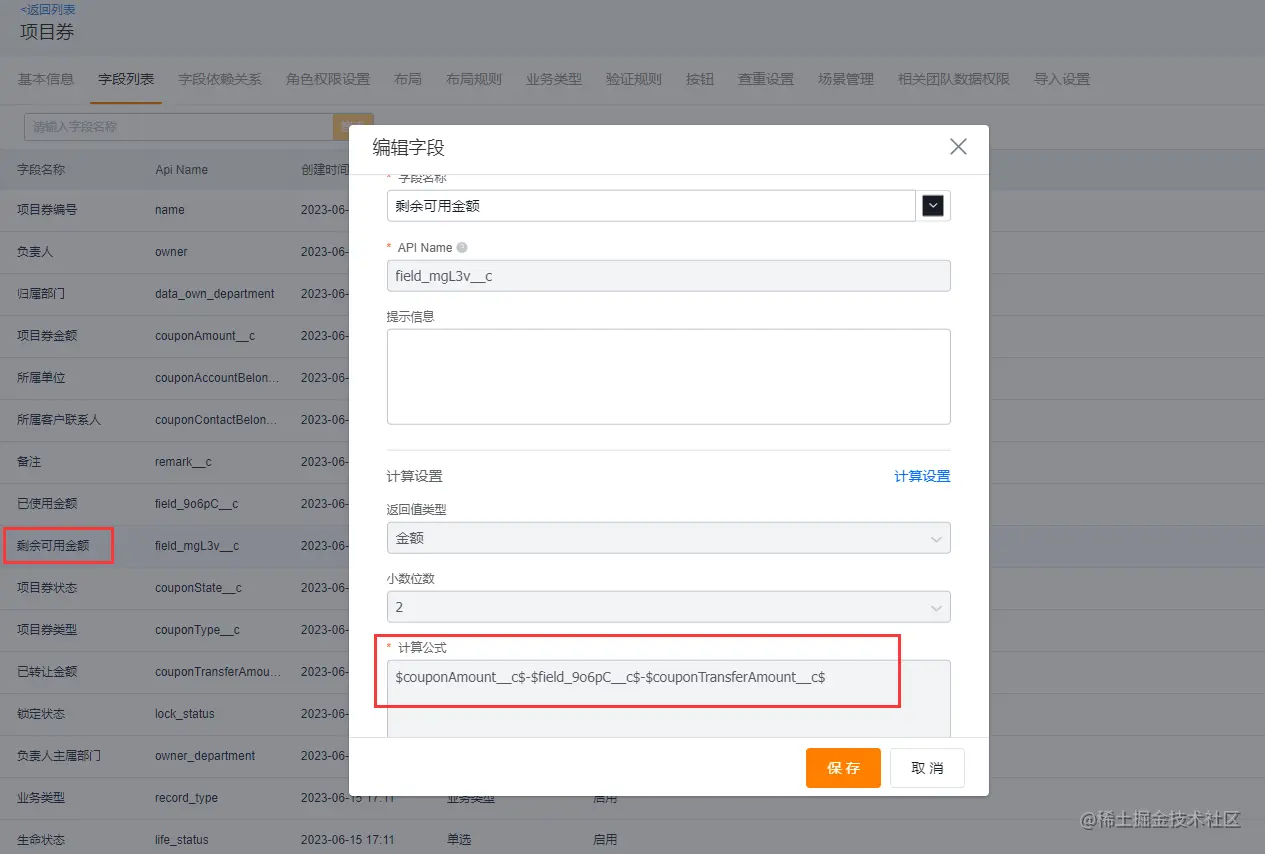Image resolution: width=1265 pixels, height=854 pixels.
Task: Switch to the 布局 tab
Action: coord(408,79)
